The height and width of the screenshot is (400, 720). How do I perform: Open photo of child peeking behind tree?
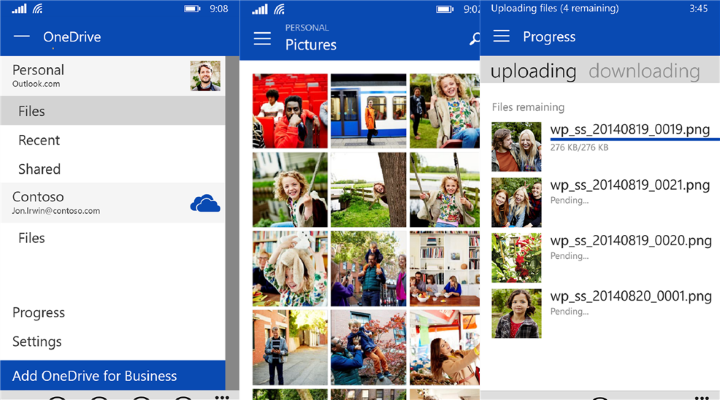[x=368, y=190]
